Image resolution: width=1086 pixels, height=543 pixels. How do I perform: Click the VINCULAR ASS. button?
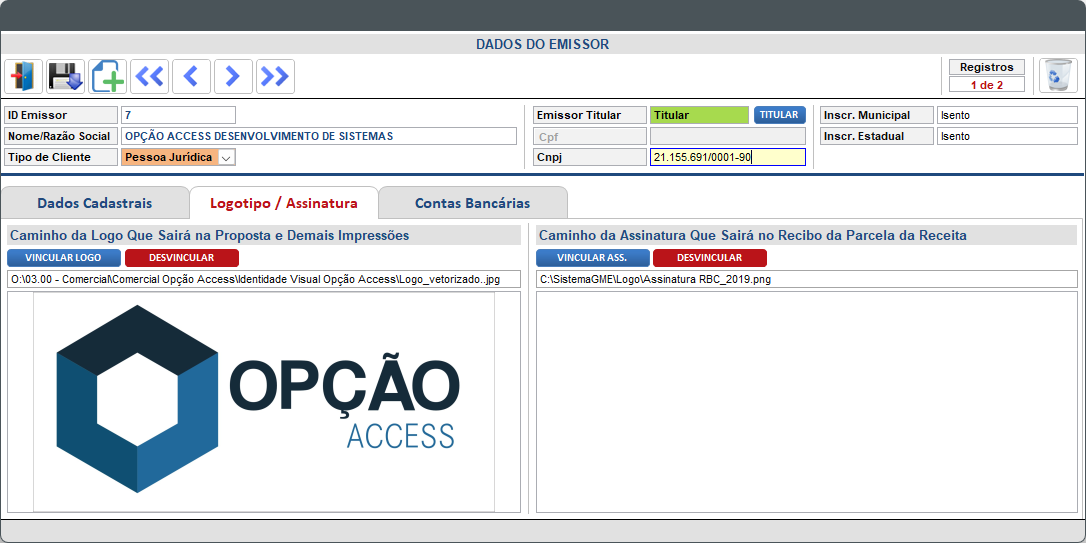(x=593, y=258)
